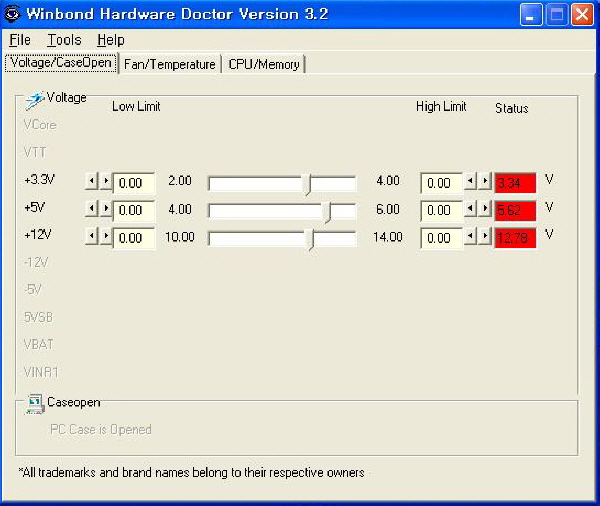This screenshot has width=600, height=506.
Task: Open the Tools menu
Action: pyautogui.click(x=64, y=40)
